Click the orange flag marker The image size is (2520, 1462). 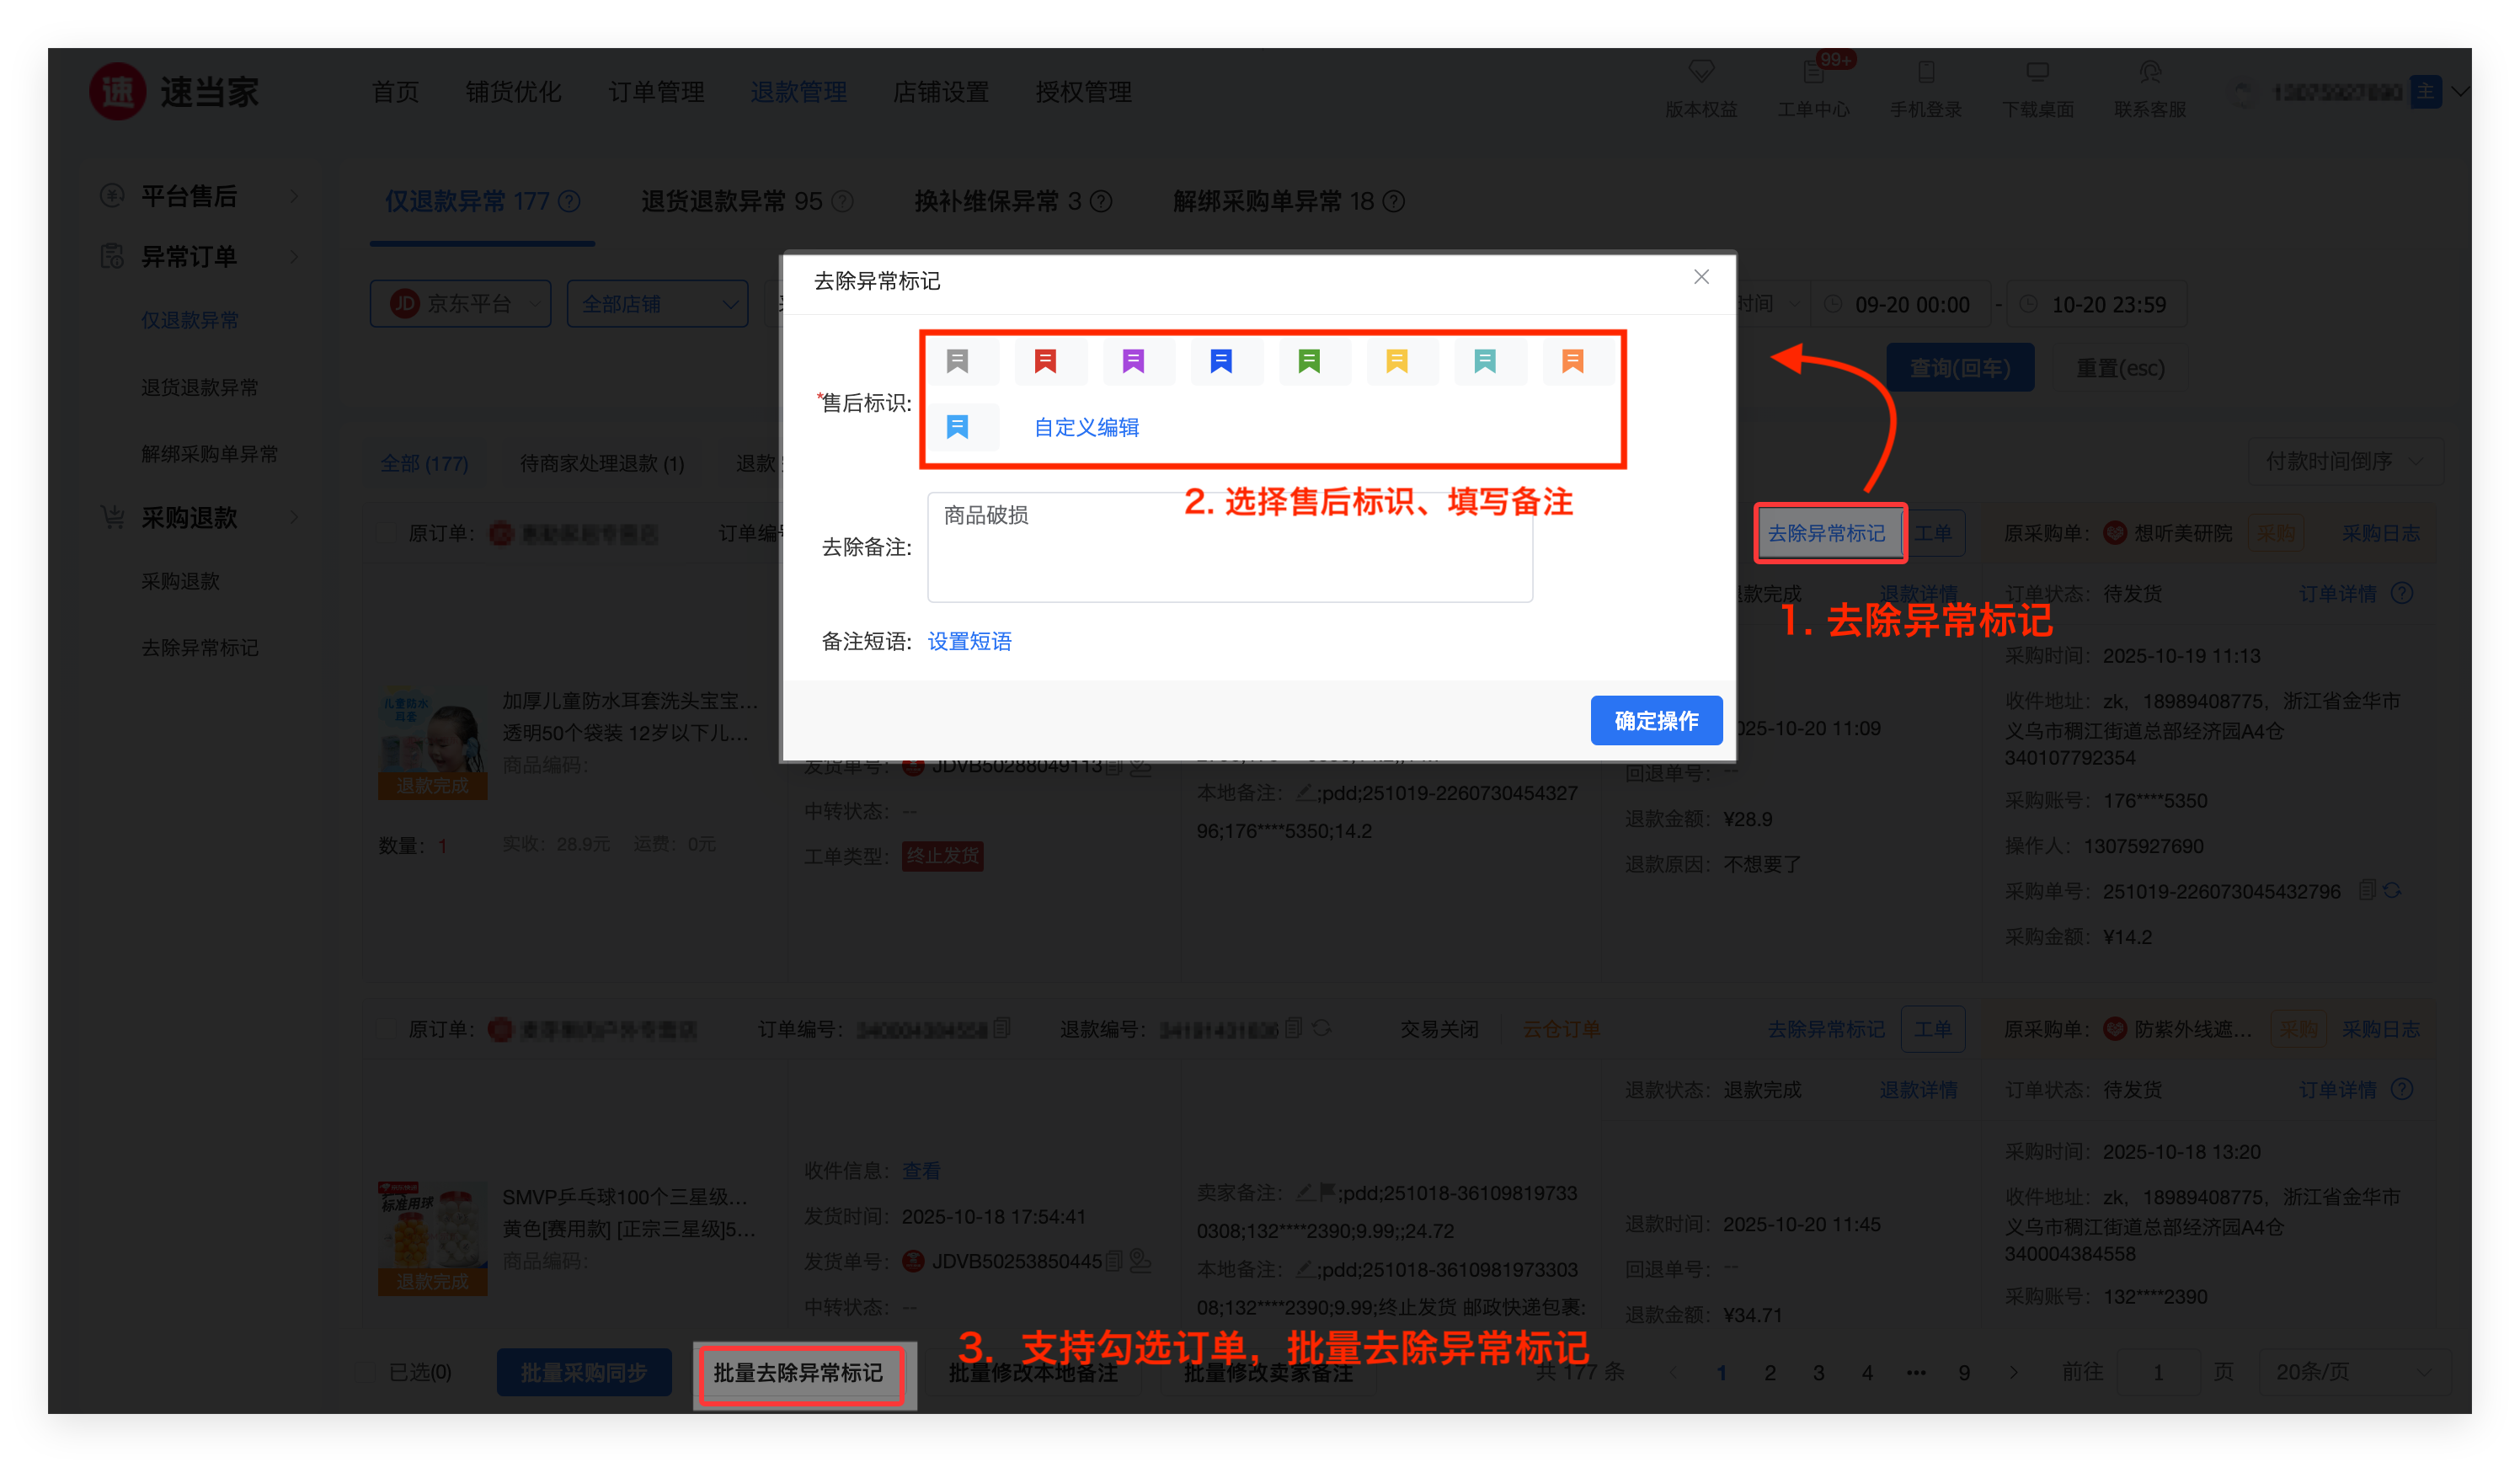pos(1573,361)
